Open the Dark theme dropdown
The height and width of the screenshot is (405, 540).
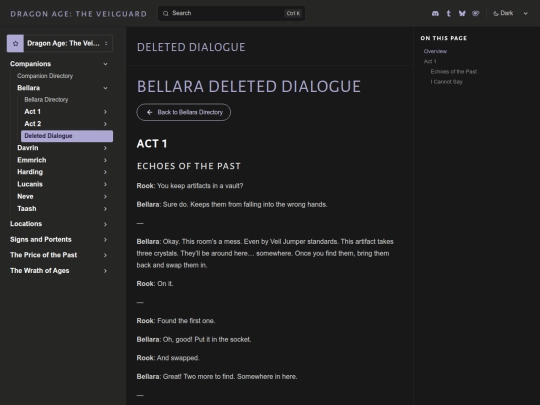pos(510,13)
